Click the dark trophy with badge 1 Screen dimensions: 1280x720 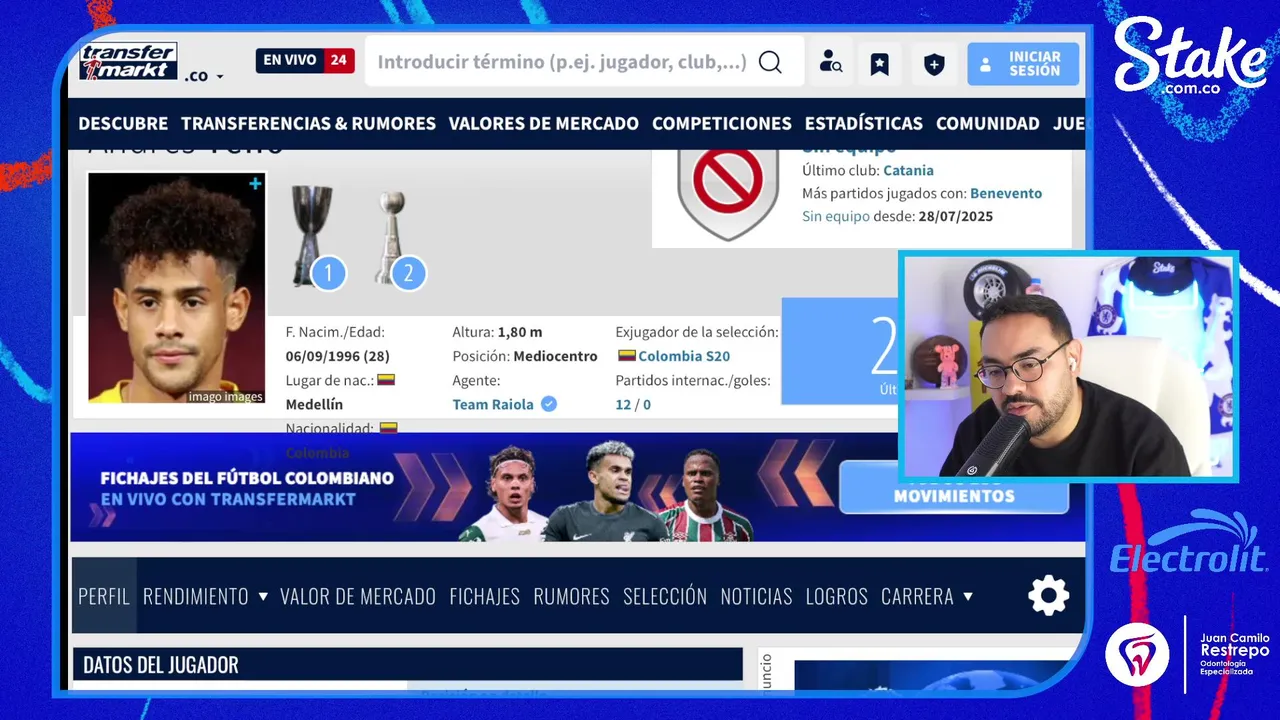coord(315,238)
